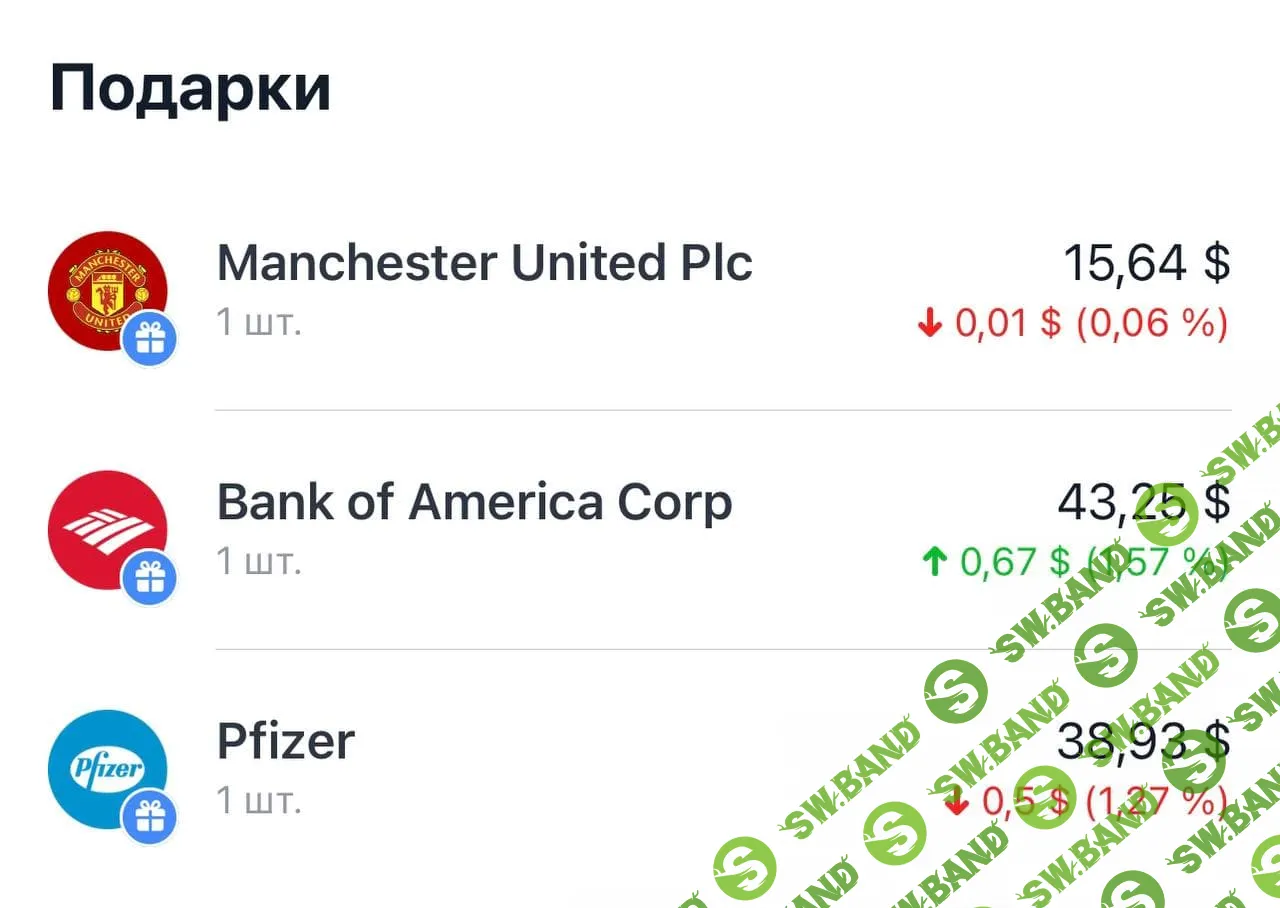The image size is (1280, 908).
Task: Click Bank of America's 1 шт. quantity
Action: [x=259, y=562]
